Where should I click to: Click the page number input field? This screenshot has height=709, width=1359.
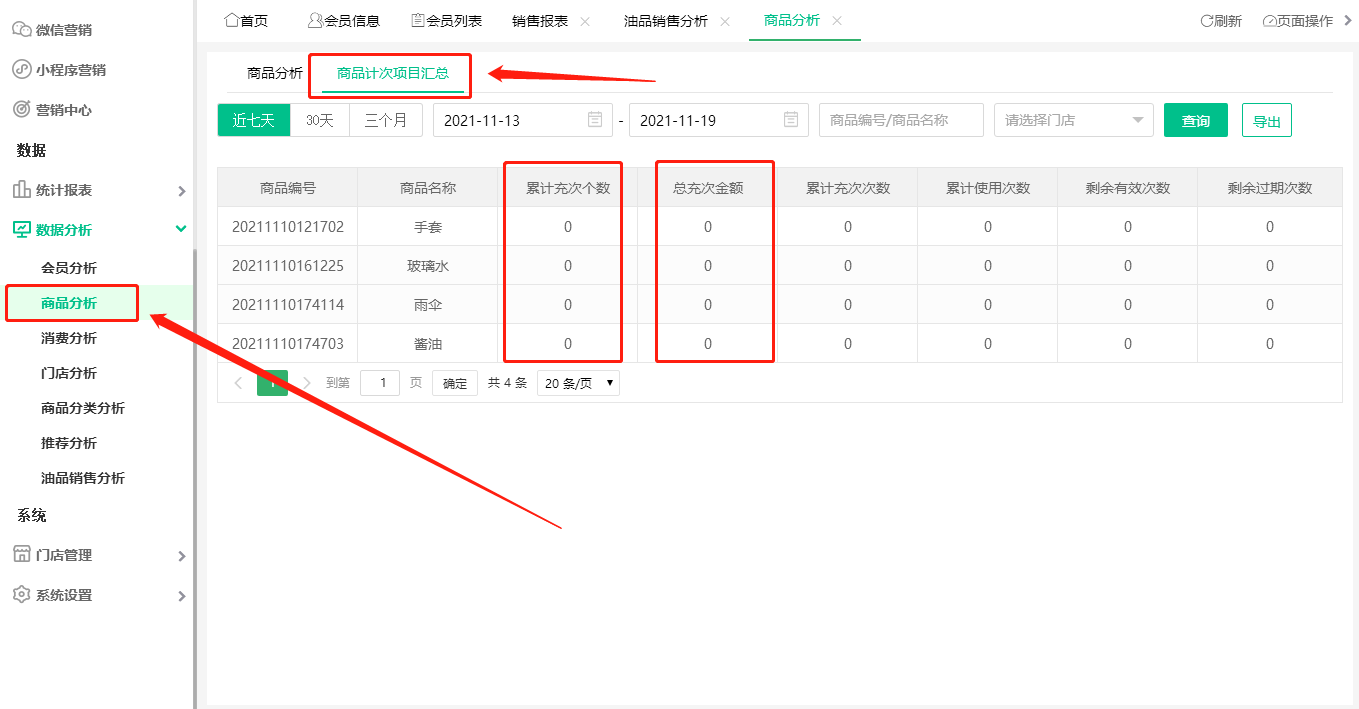380,382
